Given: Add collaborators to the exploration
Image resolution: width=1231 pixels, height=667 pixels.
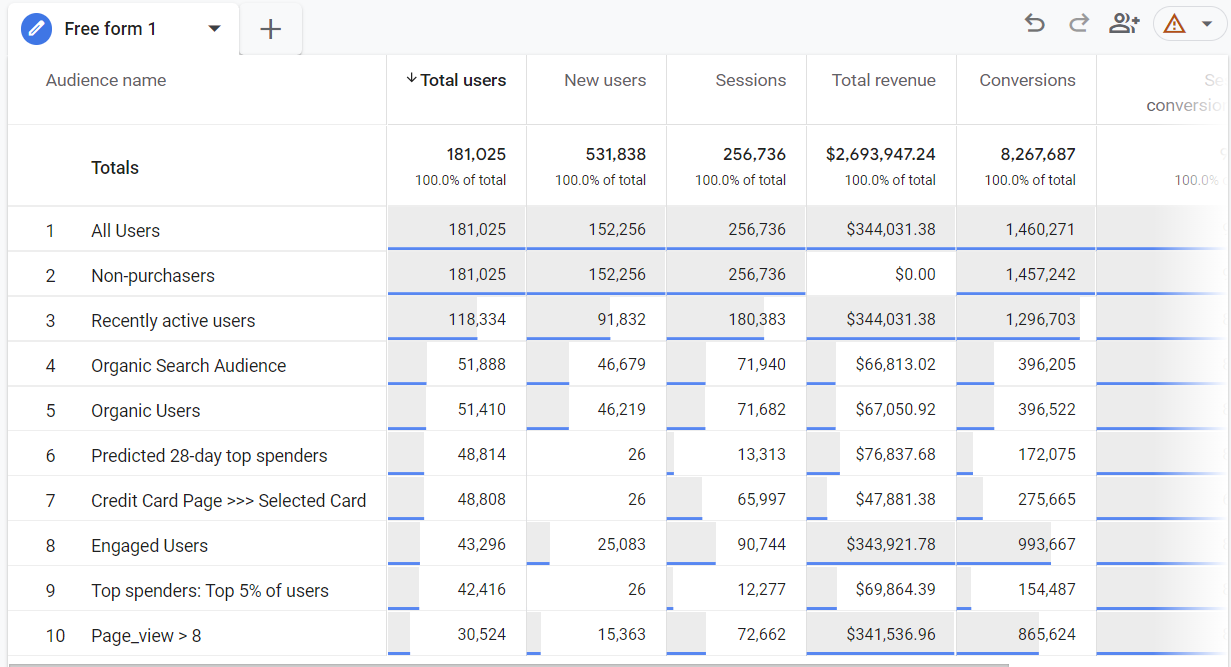Looking at the screenshot, I should 1124,23.
